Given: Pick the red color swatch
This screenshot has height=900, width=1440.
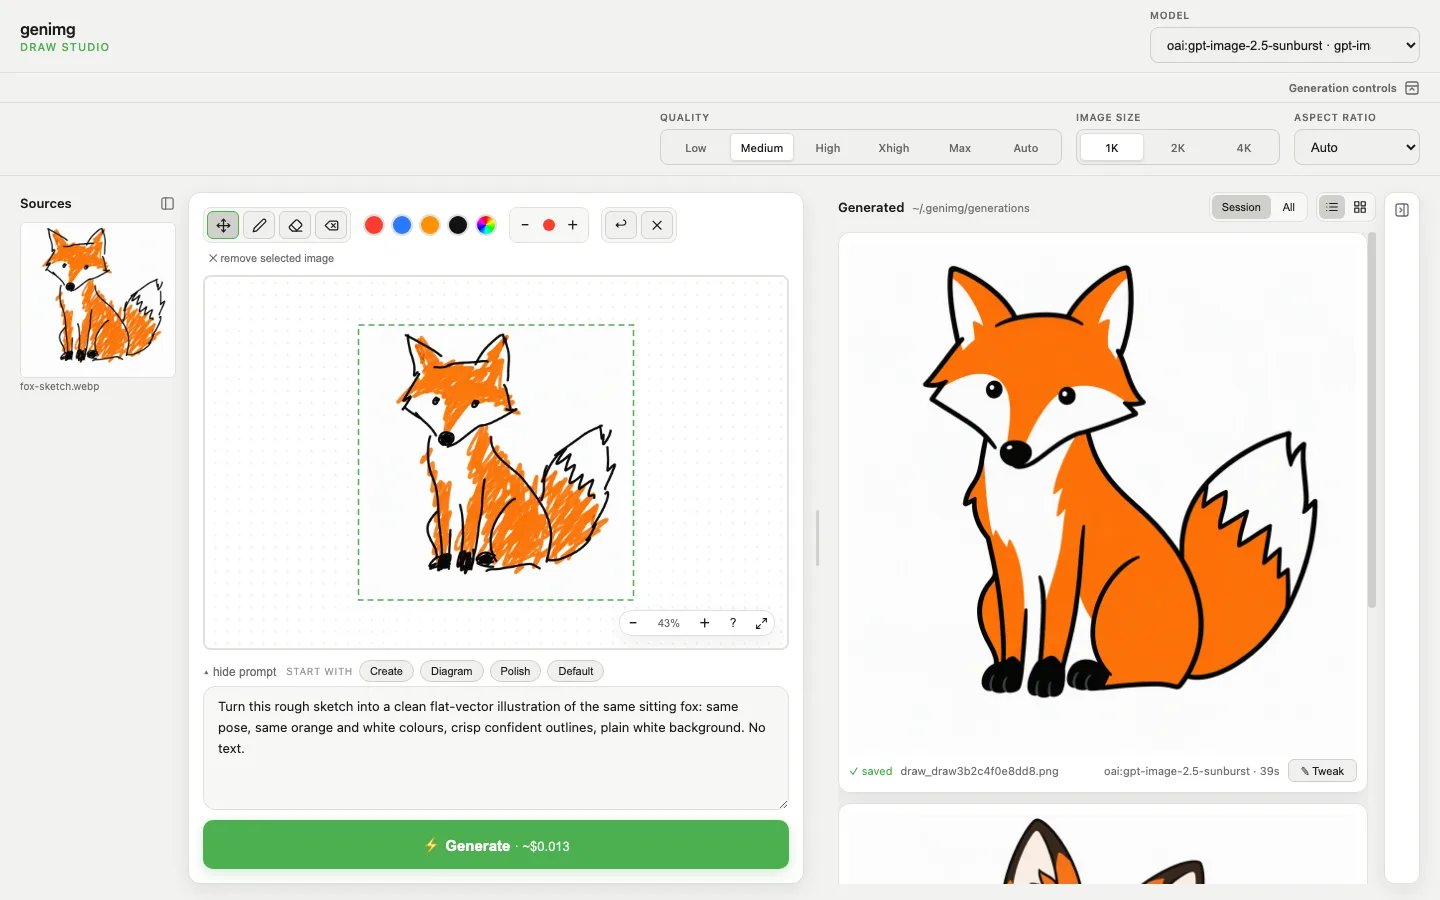Looking at the screenshot, I should 374,225.
